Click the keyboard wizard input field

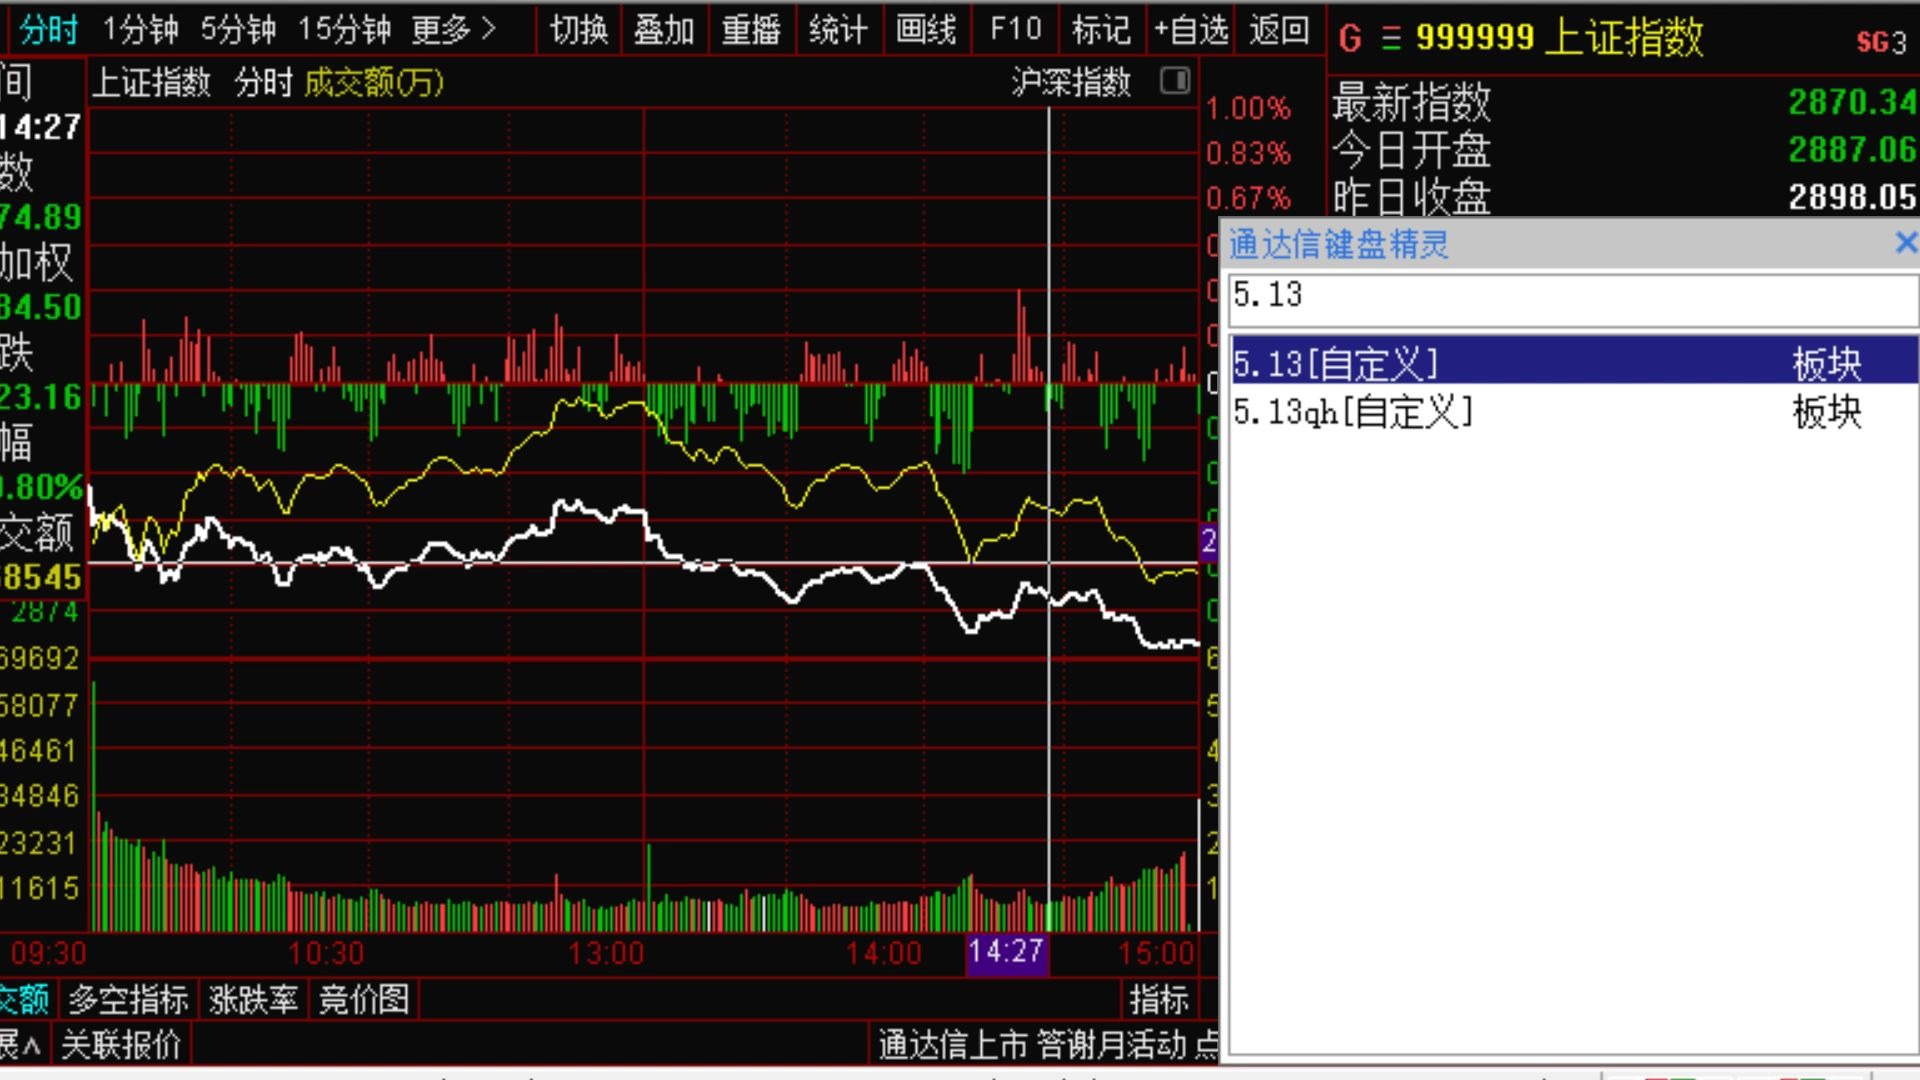pyautogui.click(x=1573, y=299)
